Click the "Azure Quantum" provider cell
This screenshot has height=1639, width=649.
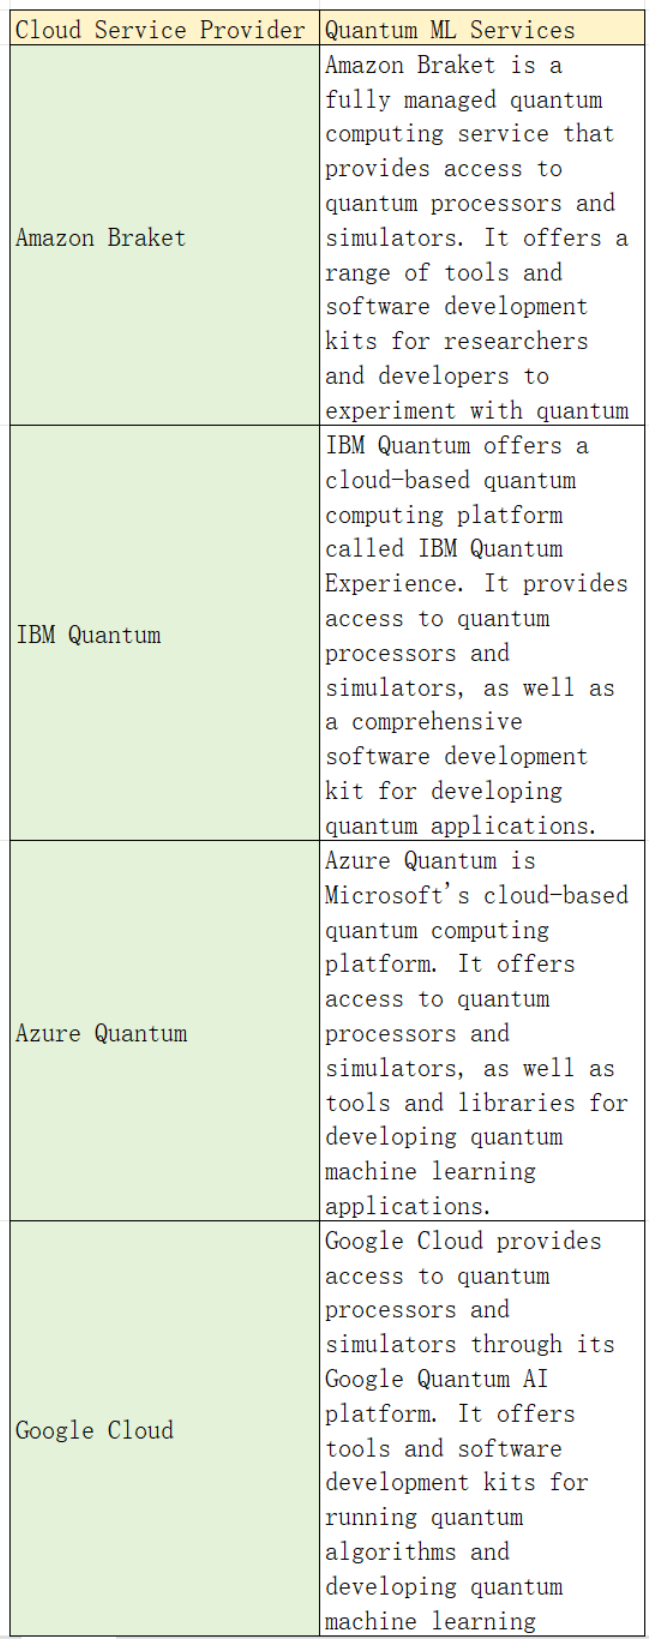click(101, 1033)
